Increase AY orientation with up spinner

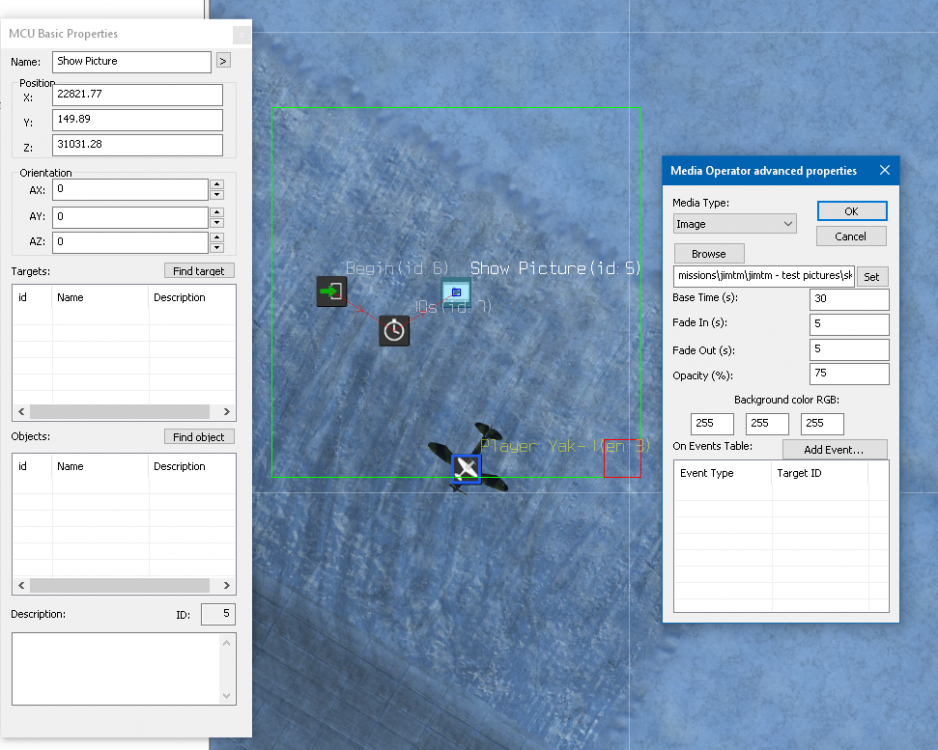click(217, 211)
